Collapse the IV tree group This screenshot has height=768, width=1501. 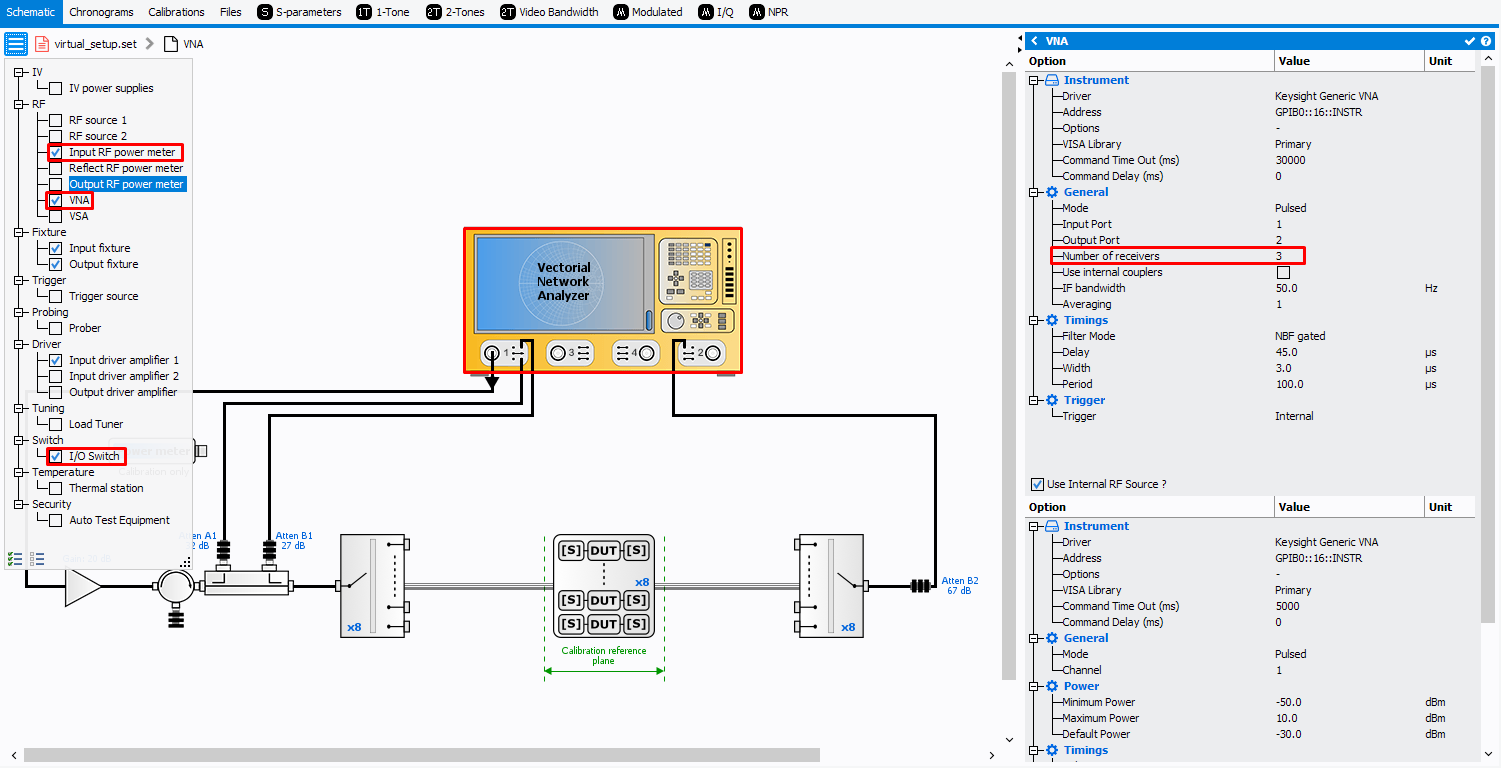coord(19,72)
